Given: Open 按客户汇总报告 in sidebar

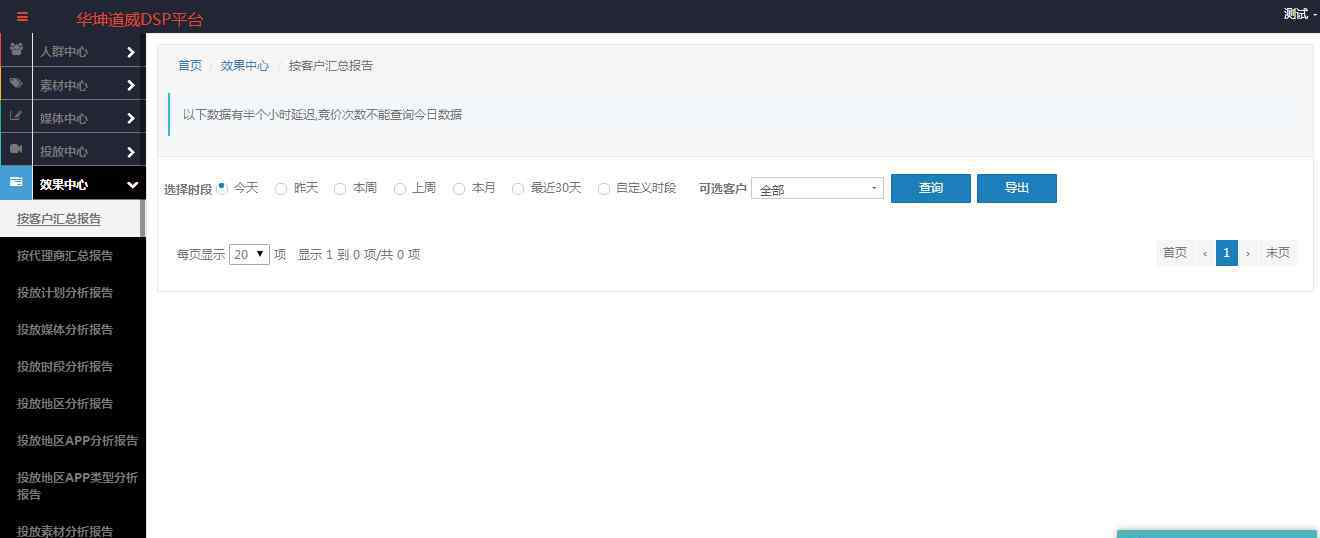Looking at the screenshot, I should pos(59,219).
